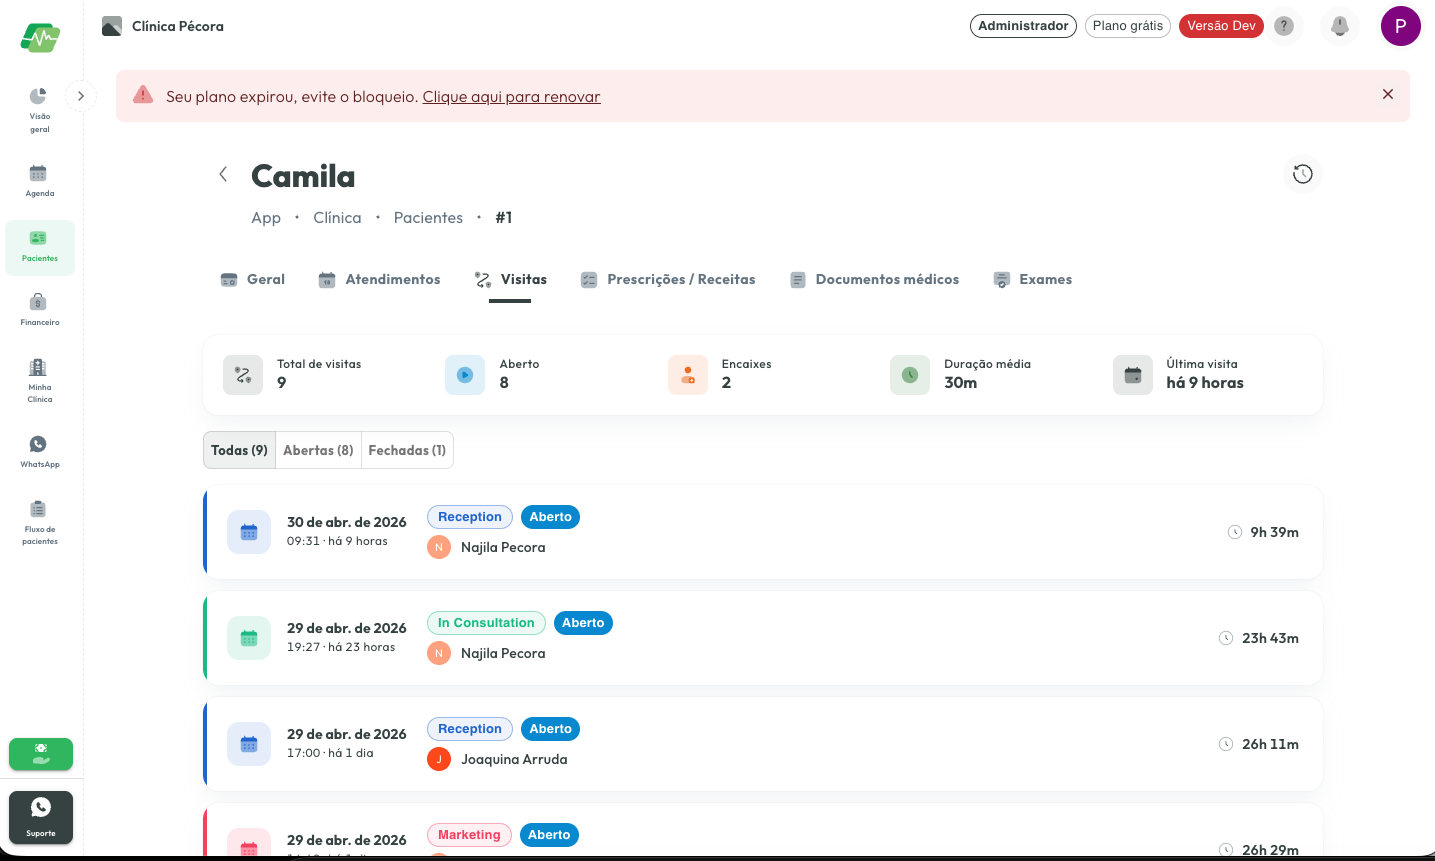The height and width of the screenshot is (861, 1435).
Task: Click the In Consultation status tag
Action: point(486,623)
